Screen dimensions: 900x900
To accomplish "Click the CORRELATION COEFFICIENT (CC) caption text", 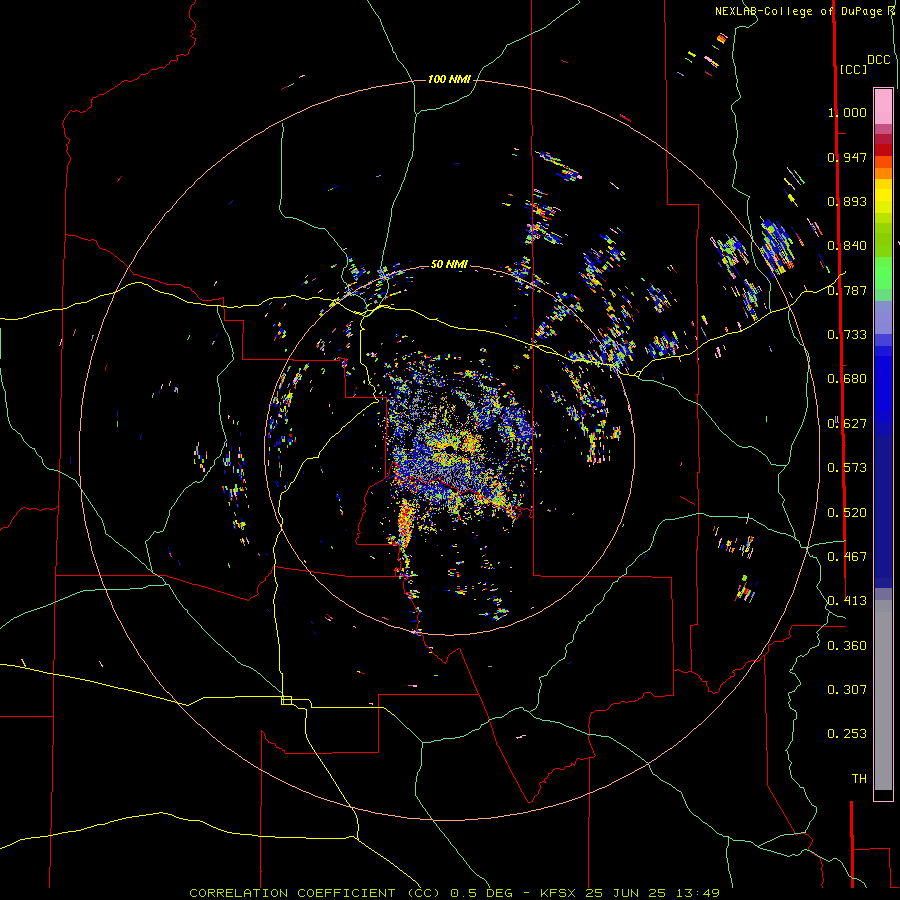I will pyautogui.click(x=315, y=893).
